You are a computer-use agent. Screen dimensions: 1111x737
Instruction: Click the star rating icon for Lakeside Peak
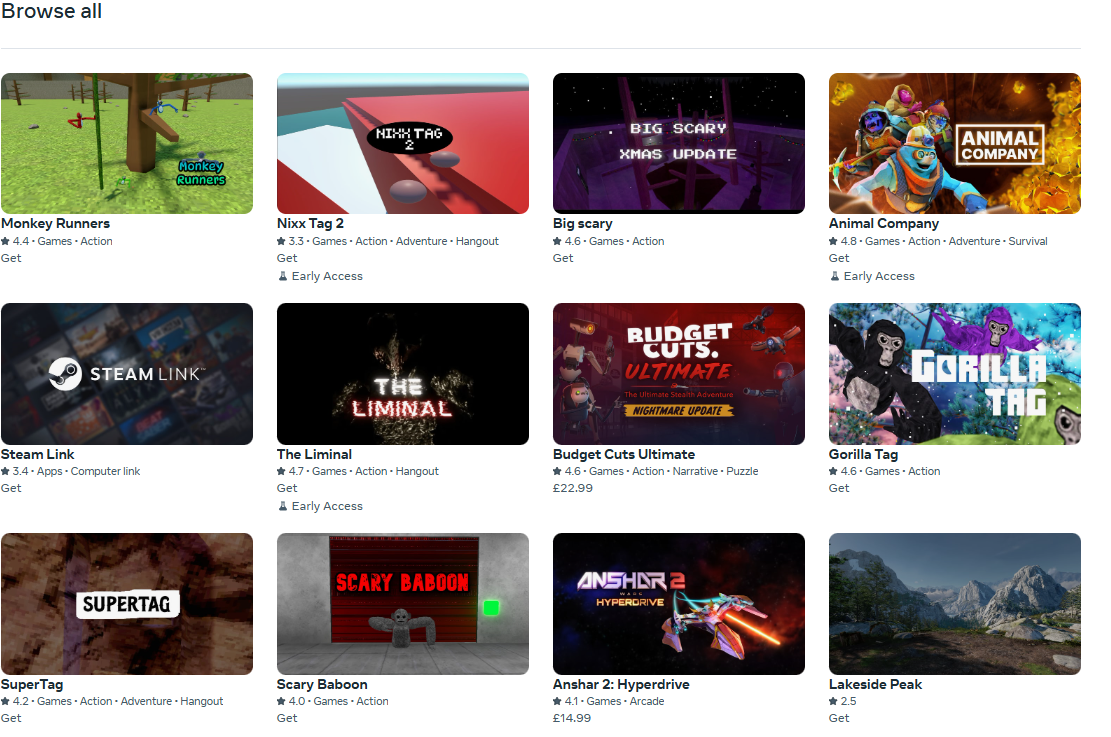[833, 701]
